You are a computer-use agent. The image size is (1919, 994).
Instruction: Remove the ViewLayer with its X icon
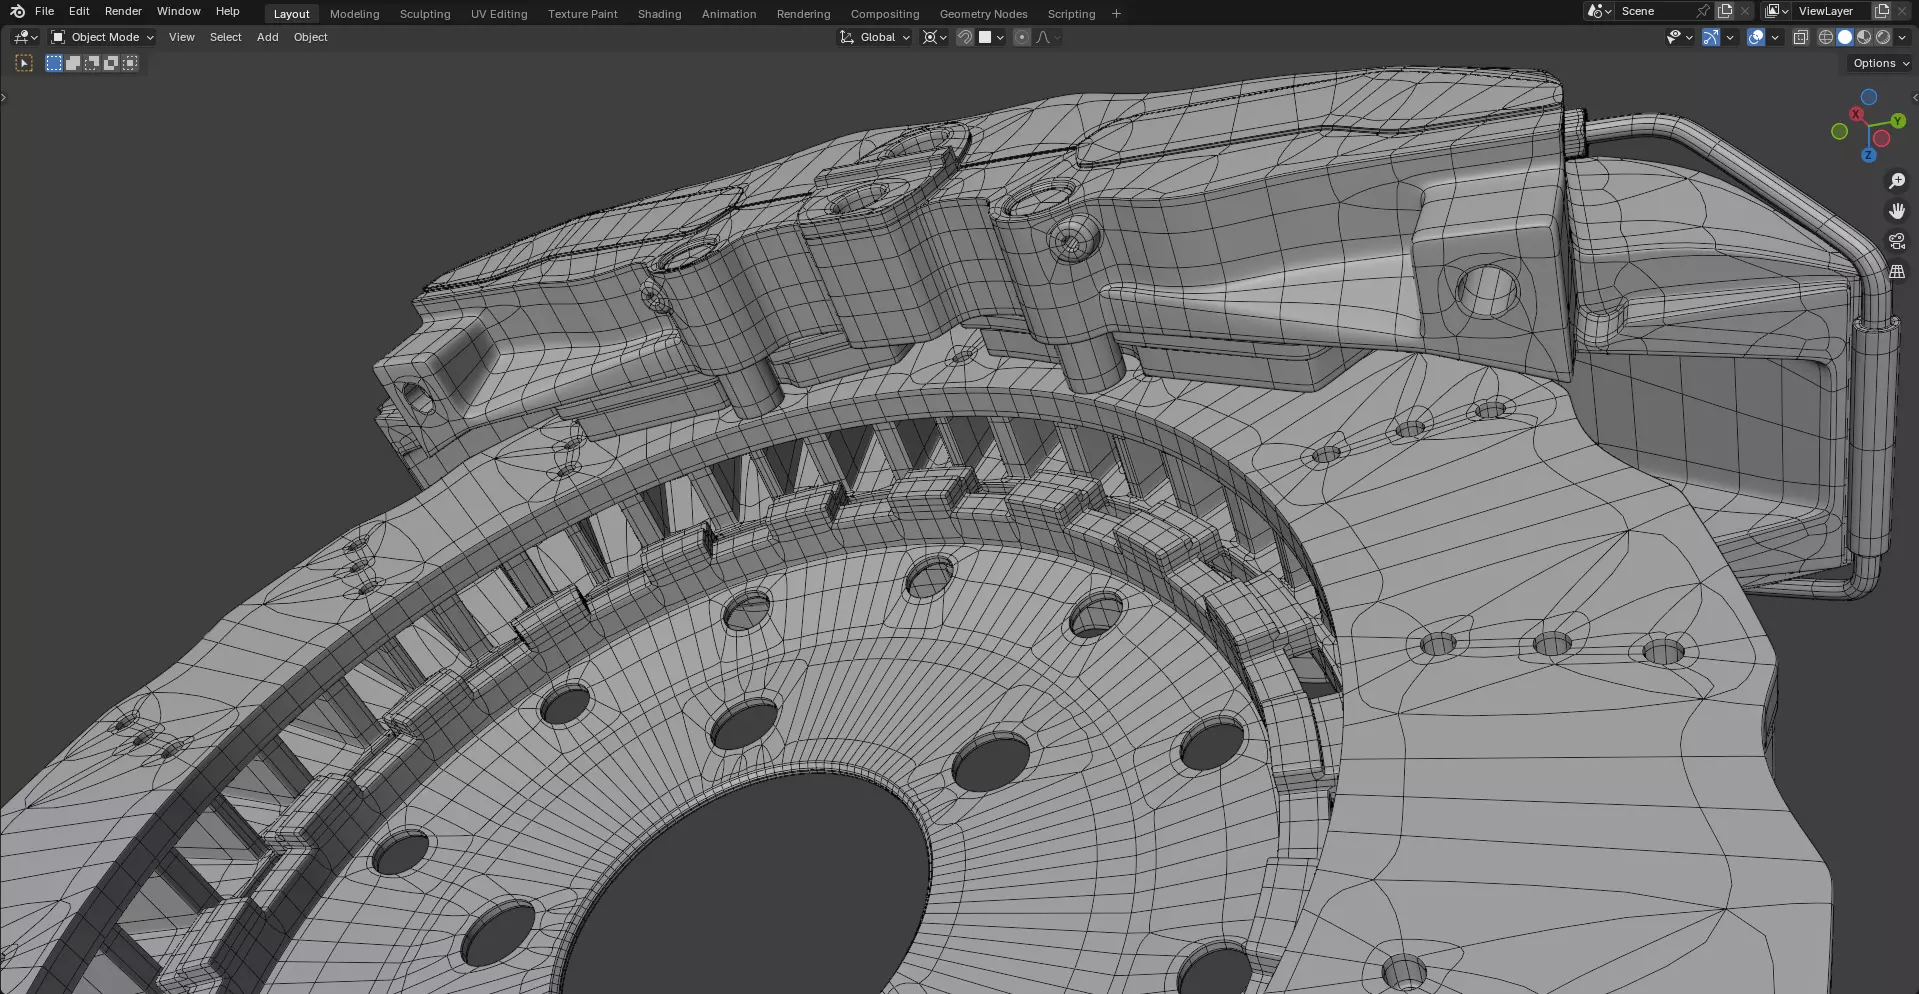pyautogui.click(x=1903, y=11)
